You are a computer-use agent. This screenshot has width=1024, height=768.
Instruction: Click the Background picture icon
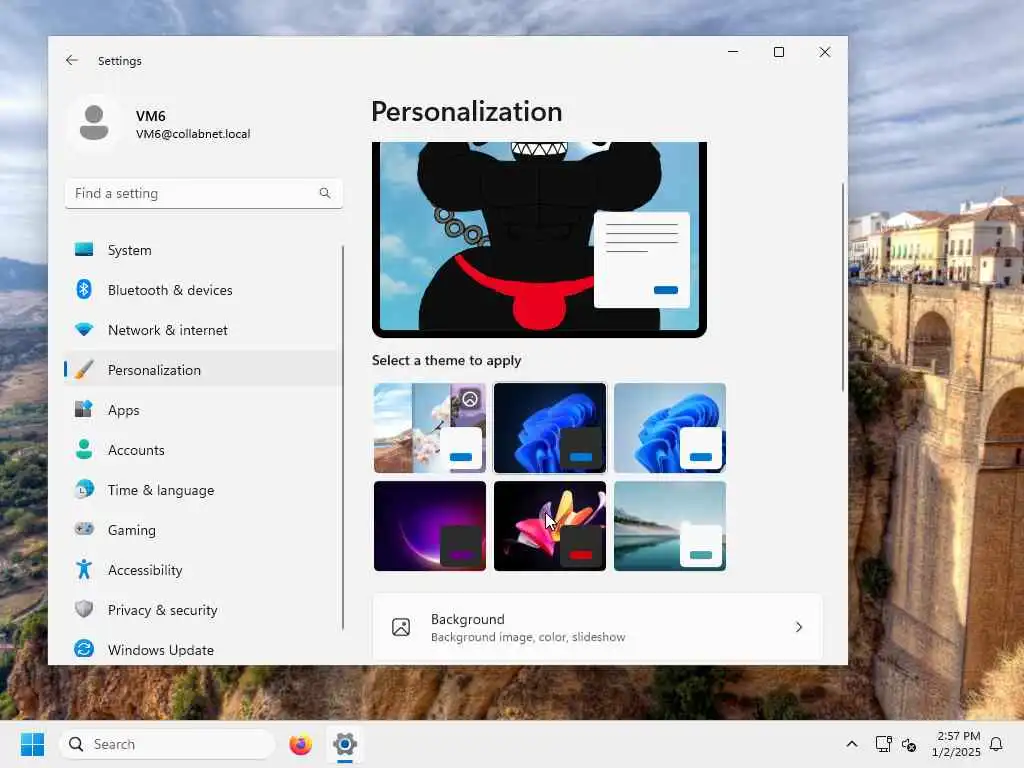tap(401, 627)
